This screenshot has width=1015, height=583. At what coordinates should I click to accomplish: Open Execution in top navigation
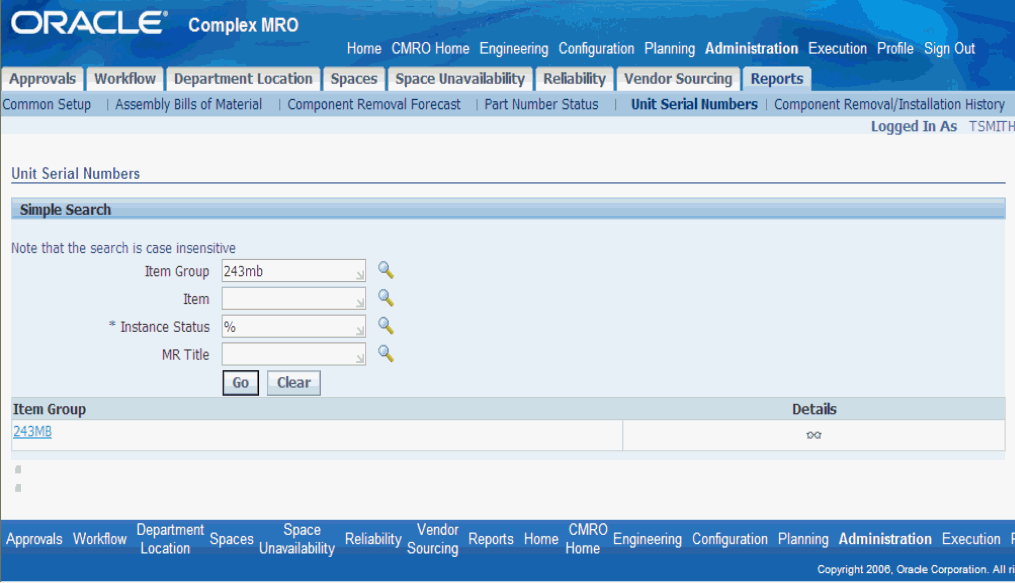click(x=837, y=49)
